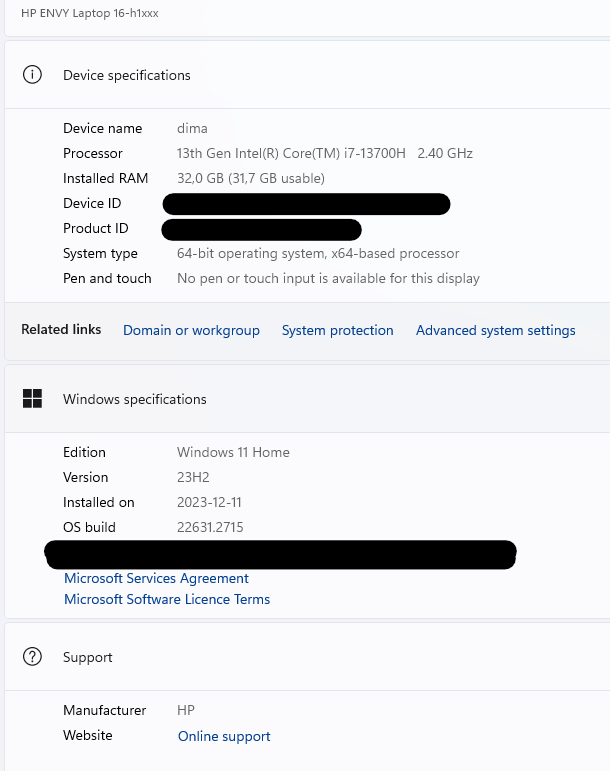Click the Windows logo icon beside Windows specifications
Viewport: 610px width, 771px height.
point(32,398)
